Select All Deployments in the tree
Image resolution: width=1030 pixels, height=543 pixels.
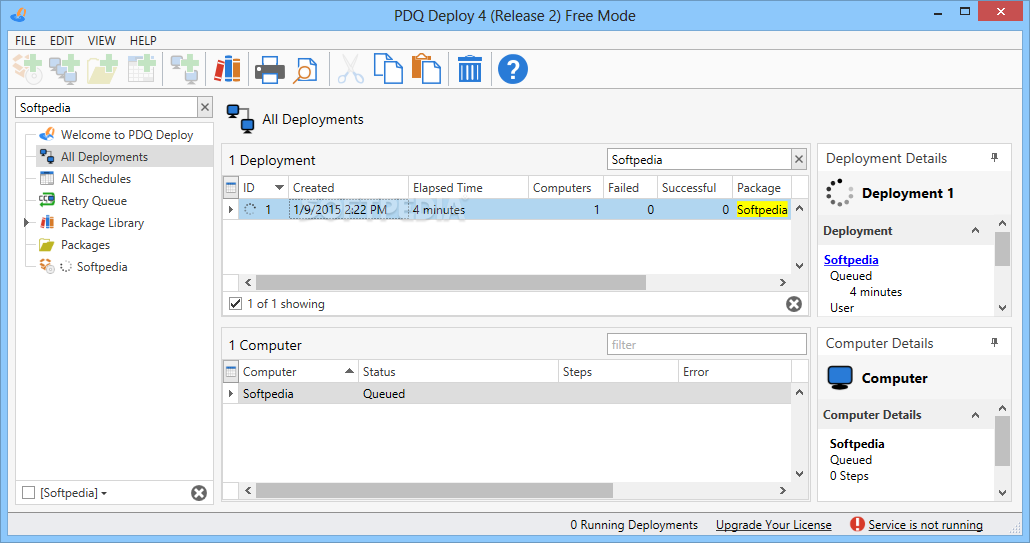pos(104,157)
